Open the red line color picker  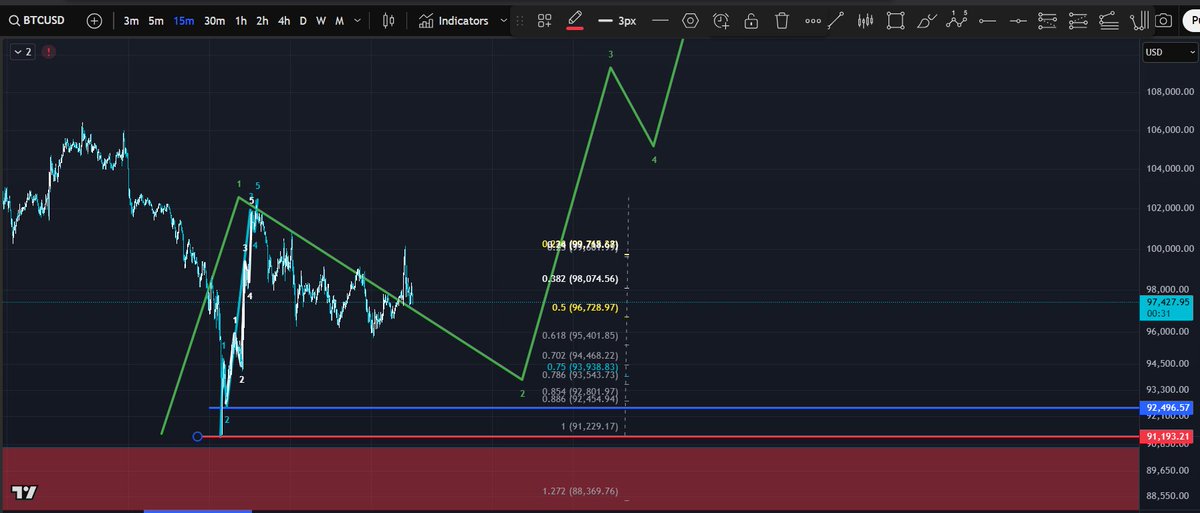pos(575,20)
